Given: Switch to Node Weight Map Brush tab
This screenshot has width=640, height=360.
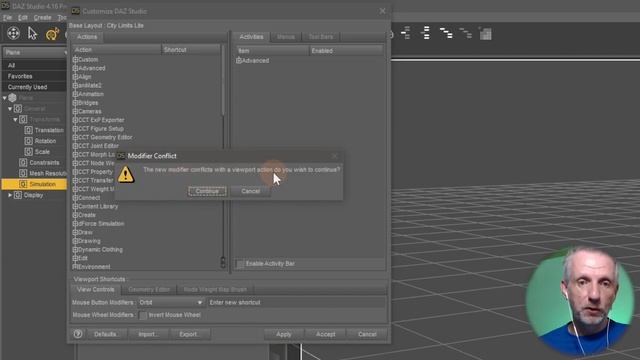Looking at the screenshot, I should (x=215, y=289).
